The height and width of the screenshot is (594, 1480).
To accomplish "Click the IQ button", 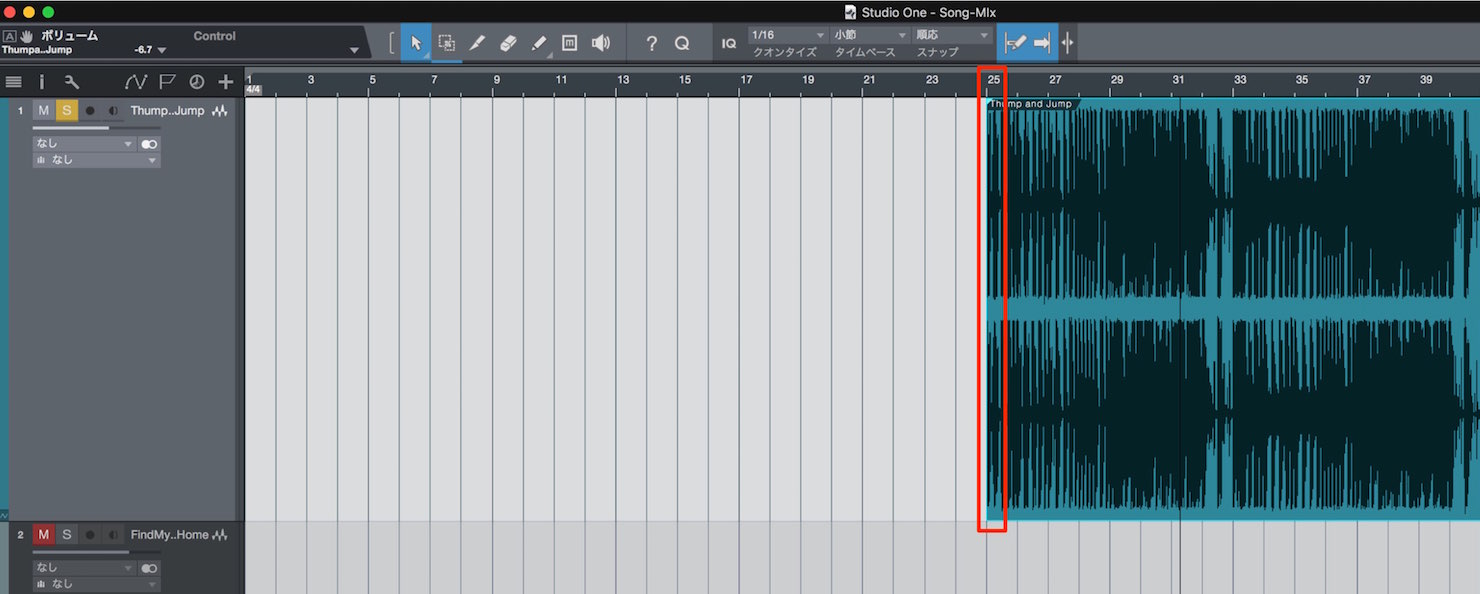I will (x=729, y=43).
